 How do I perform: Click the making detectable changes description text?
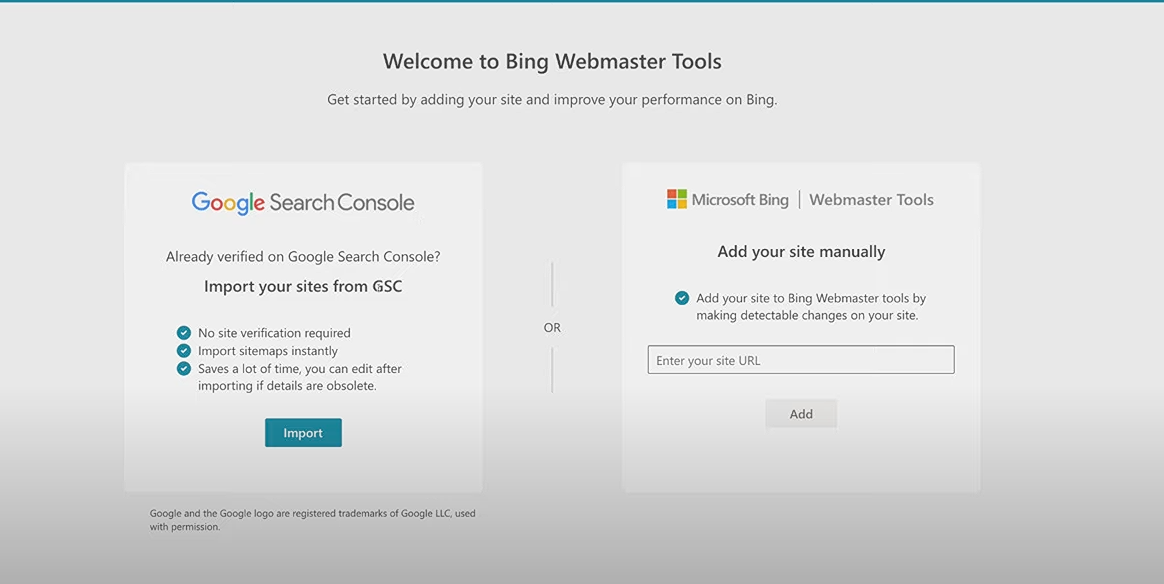point(807,315)
